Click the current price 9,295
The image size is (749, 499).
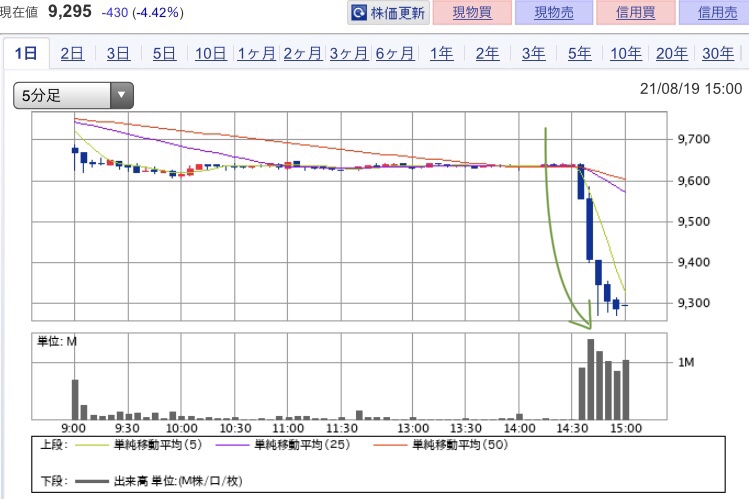pos(70,11)
